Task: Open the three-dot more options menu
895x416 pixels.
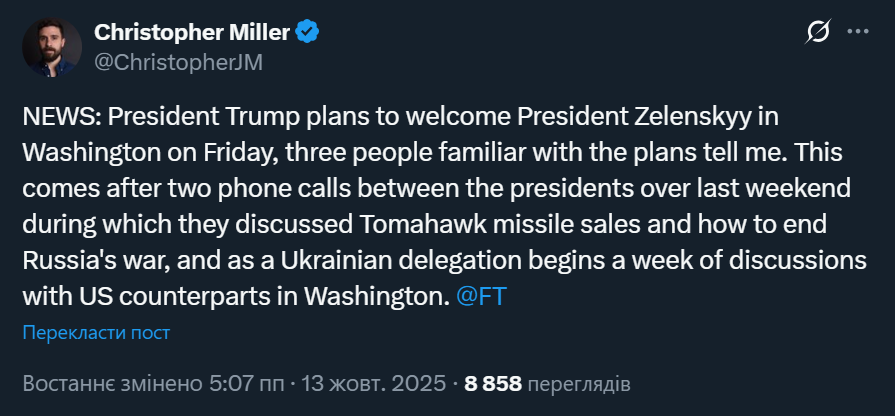Action: [x=858, y=33]
